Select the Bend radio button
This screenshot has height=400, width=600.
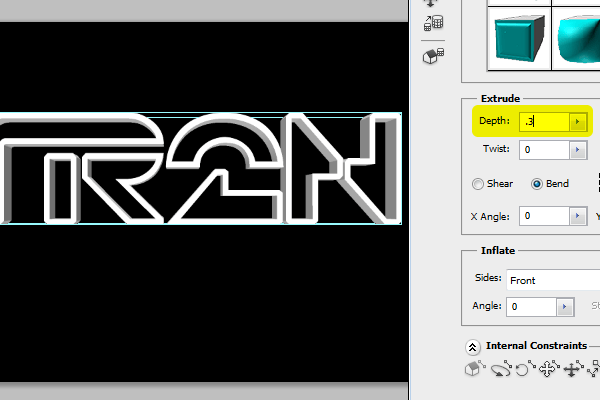537,184
